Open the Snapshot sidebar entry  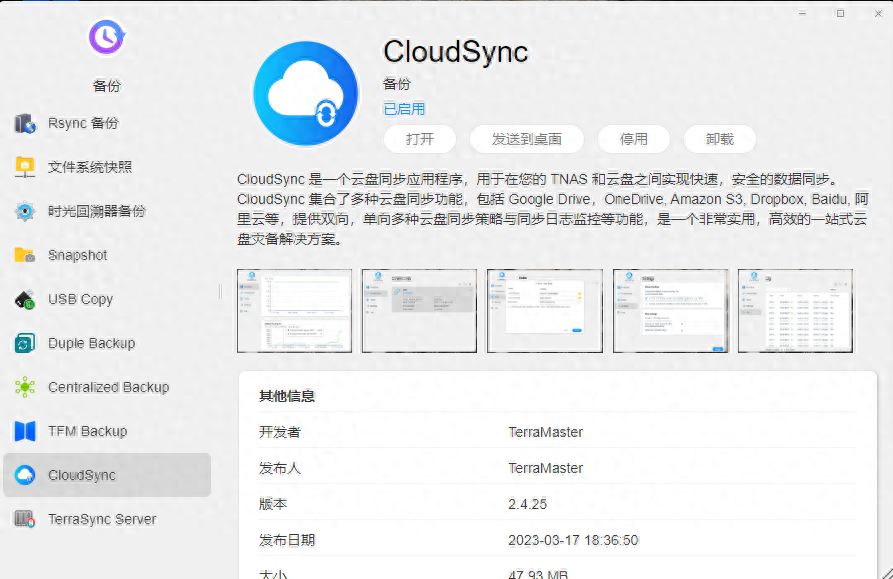point(107,255)
